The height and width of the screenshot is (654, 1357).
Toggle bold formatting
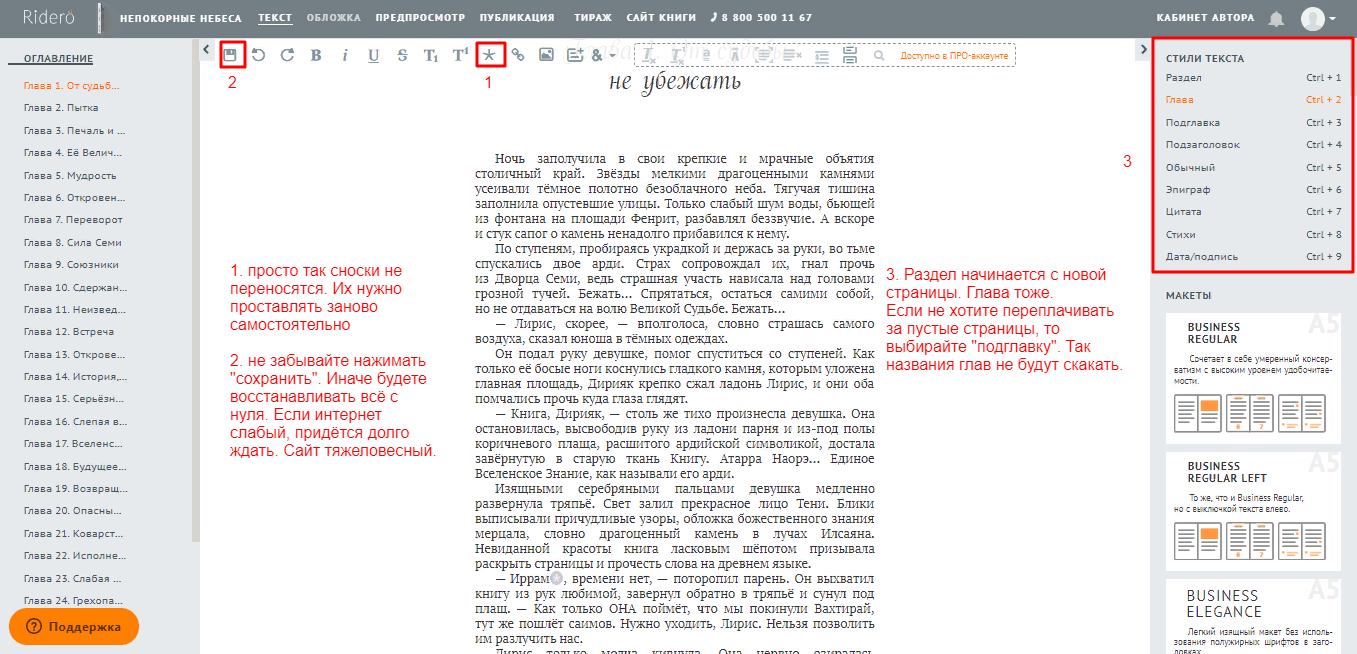point(316,55)
